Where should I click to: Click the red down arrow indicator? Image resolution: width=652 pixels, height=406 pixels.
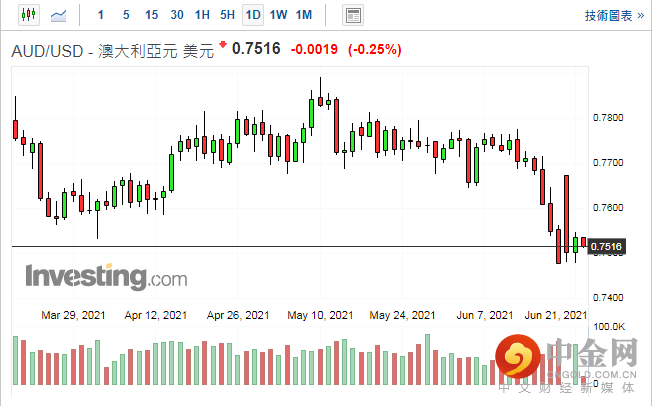(x=223, y=44)
